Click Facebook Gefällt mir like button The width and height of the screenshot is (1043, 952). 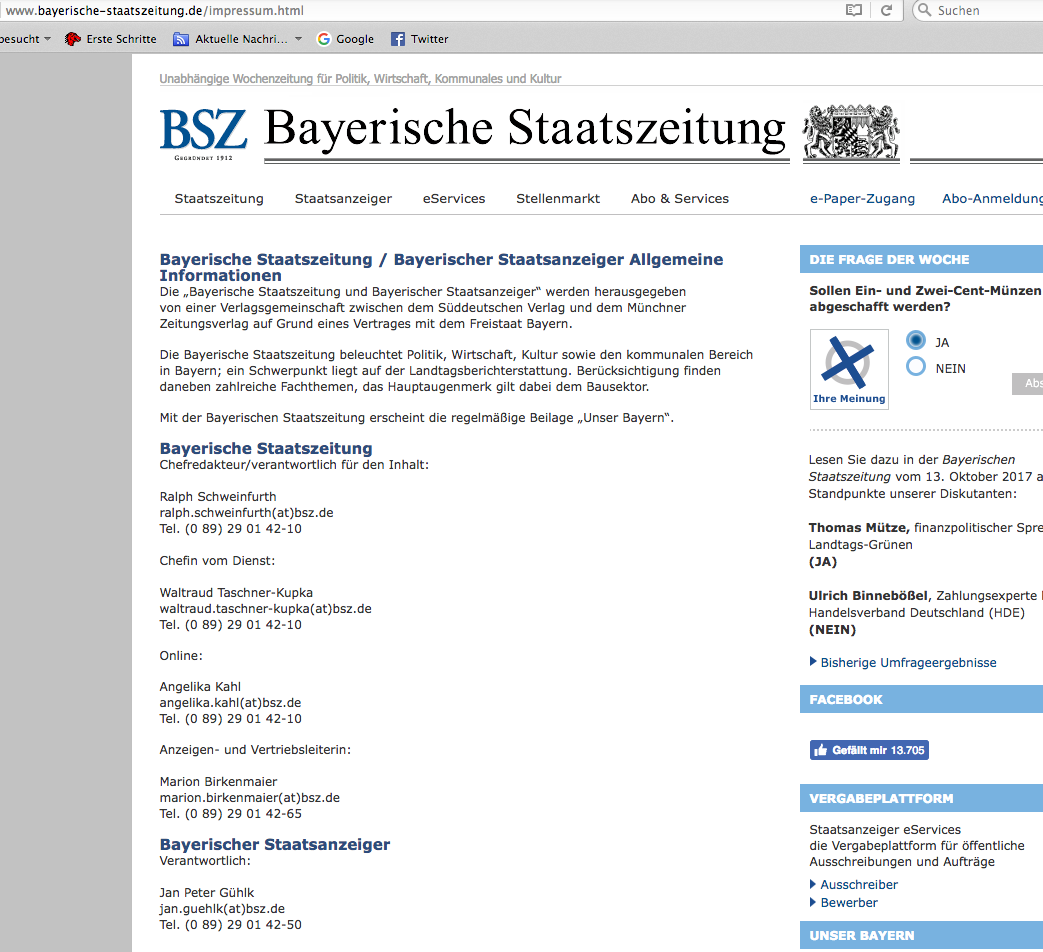point(869,750)
